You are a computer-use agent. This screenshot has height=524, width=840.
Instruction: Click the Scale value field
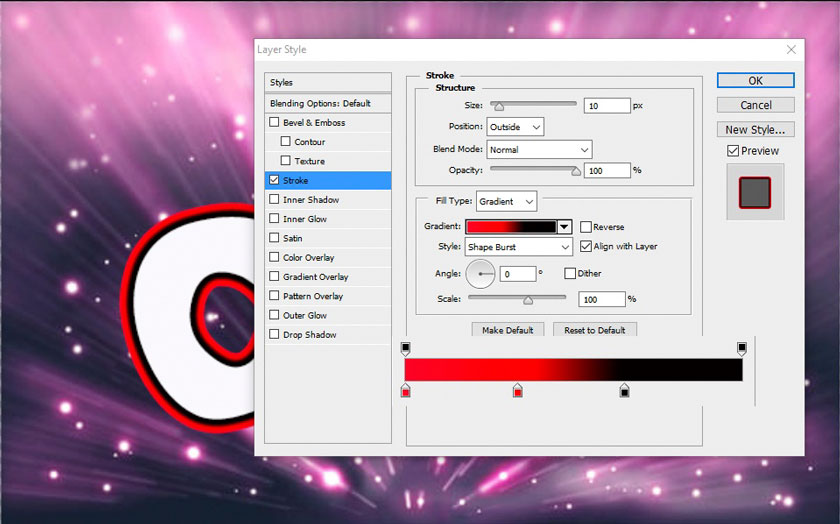(x=602, y=300)
